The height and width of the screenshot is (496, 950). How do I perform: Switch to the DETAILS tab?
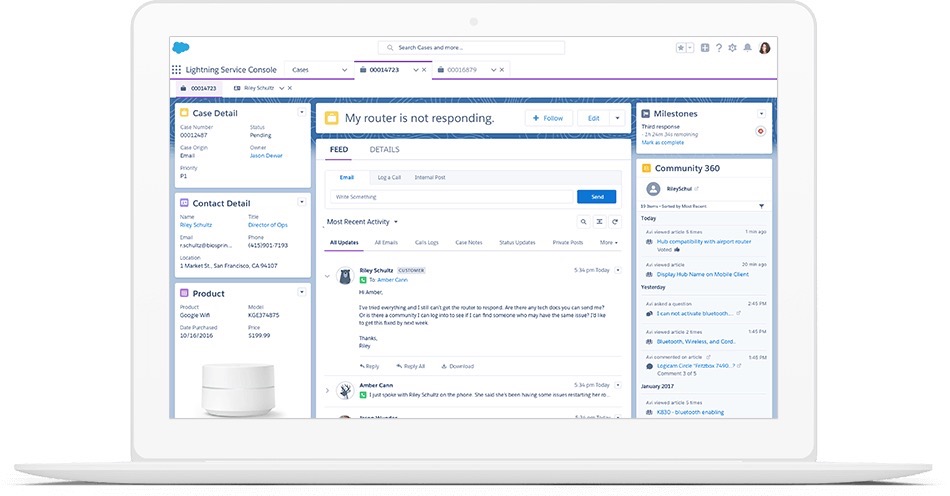(384, 150)
